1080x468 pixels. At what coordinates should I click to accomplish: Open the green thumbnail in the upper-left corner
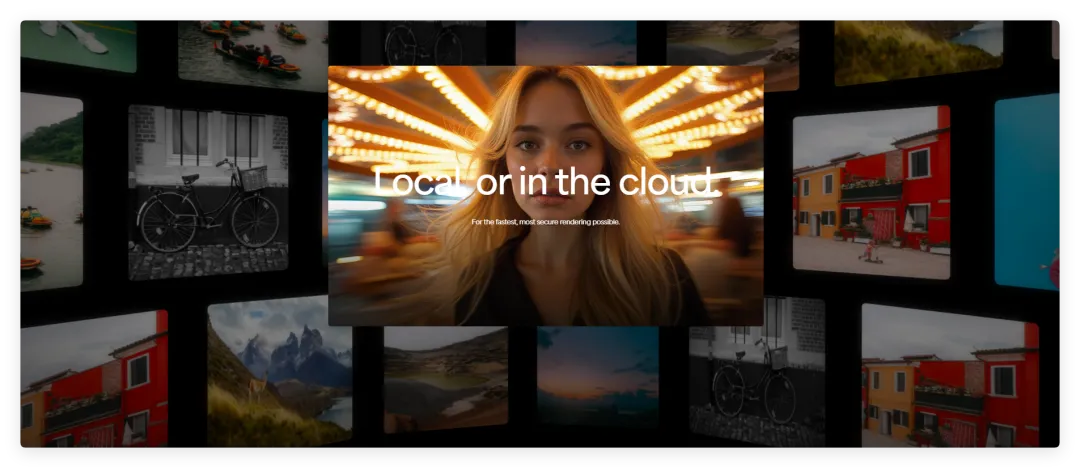coord(79,45)
